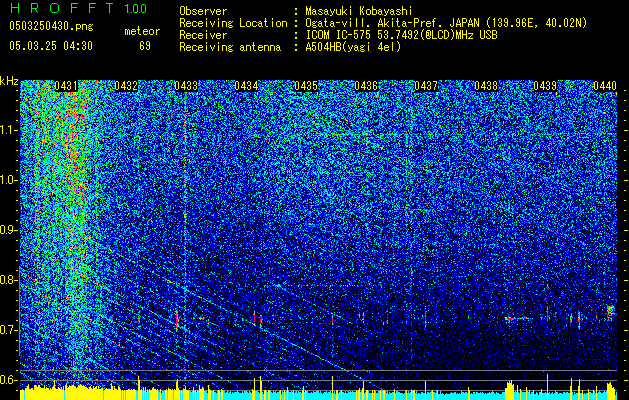Click the 0438 time marker
The image size is (629, 400).
pyautogui.click(x=486, y=86)
